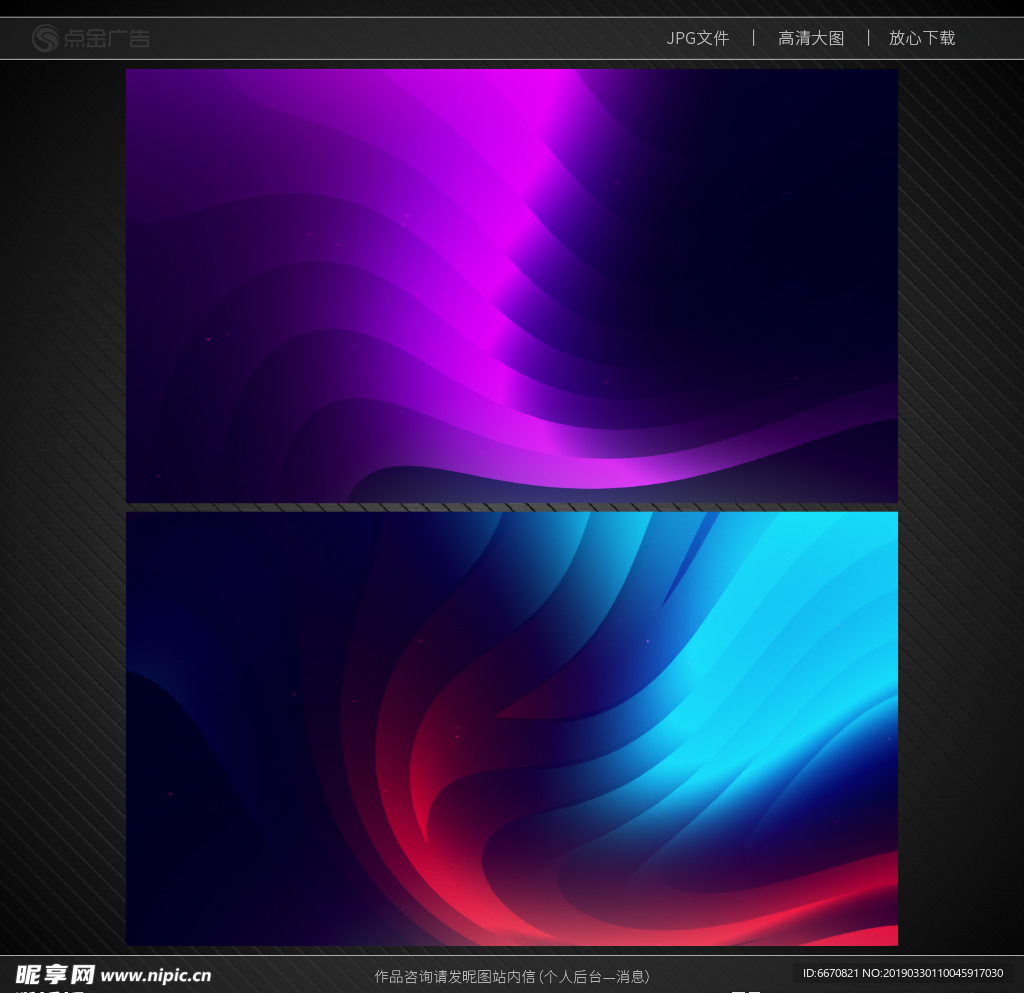This screenshot has height=993, width=1024.
Task: Click the 放心下载 header link
Action: tap(922, 38)
